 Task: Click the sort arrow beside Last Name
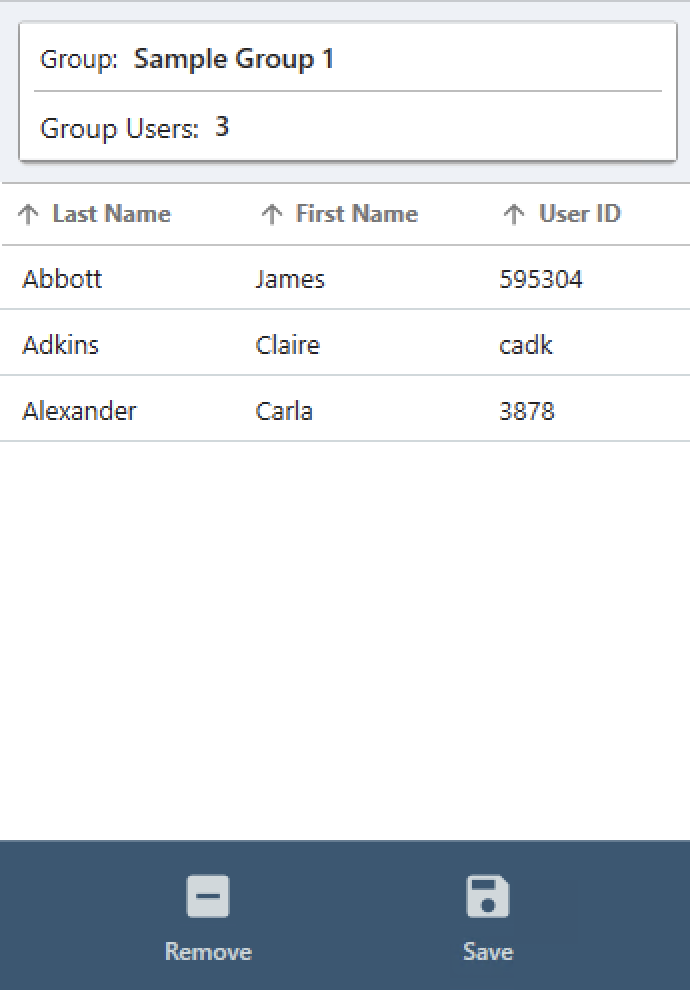(29, 214)
